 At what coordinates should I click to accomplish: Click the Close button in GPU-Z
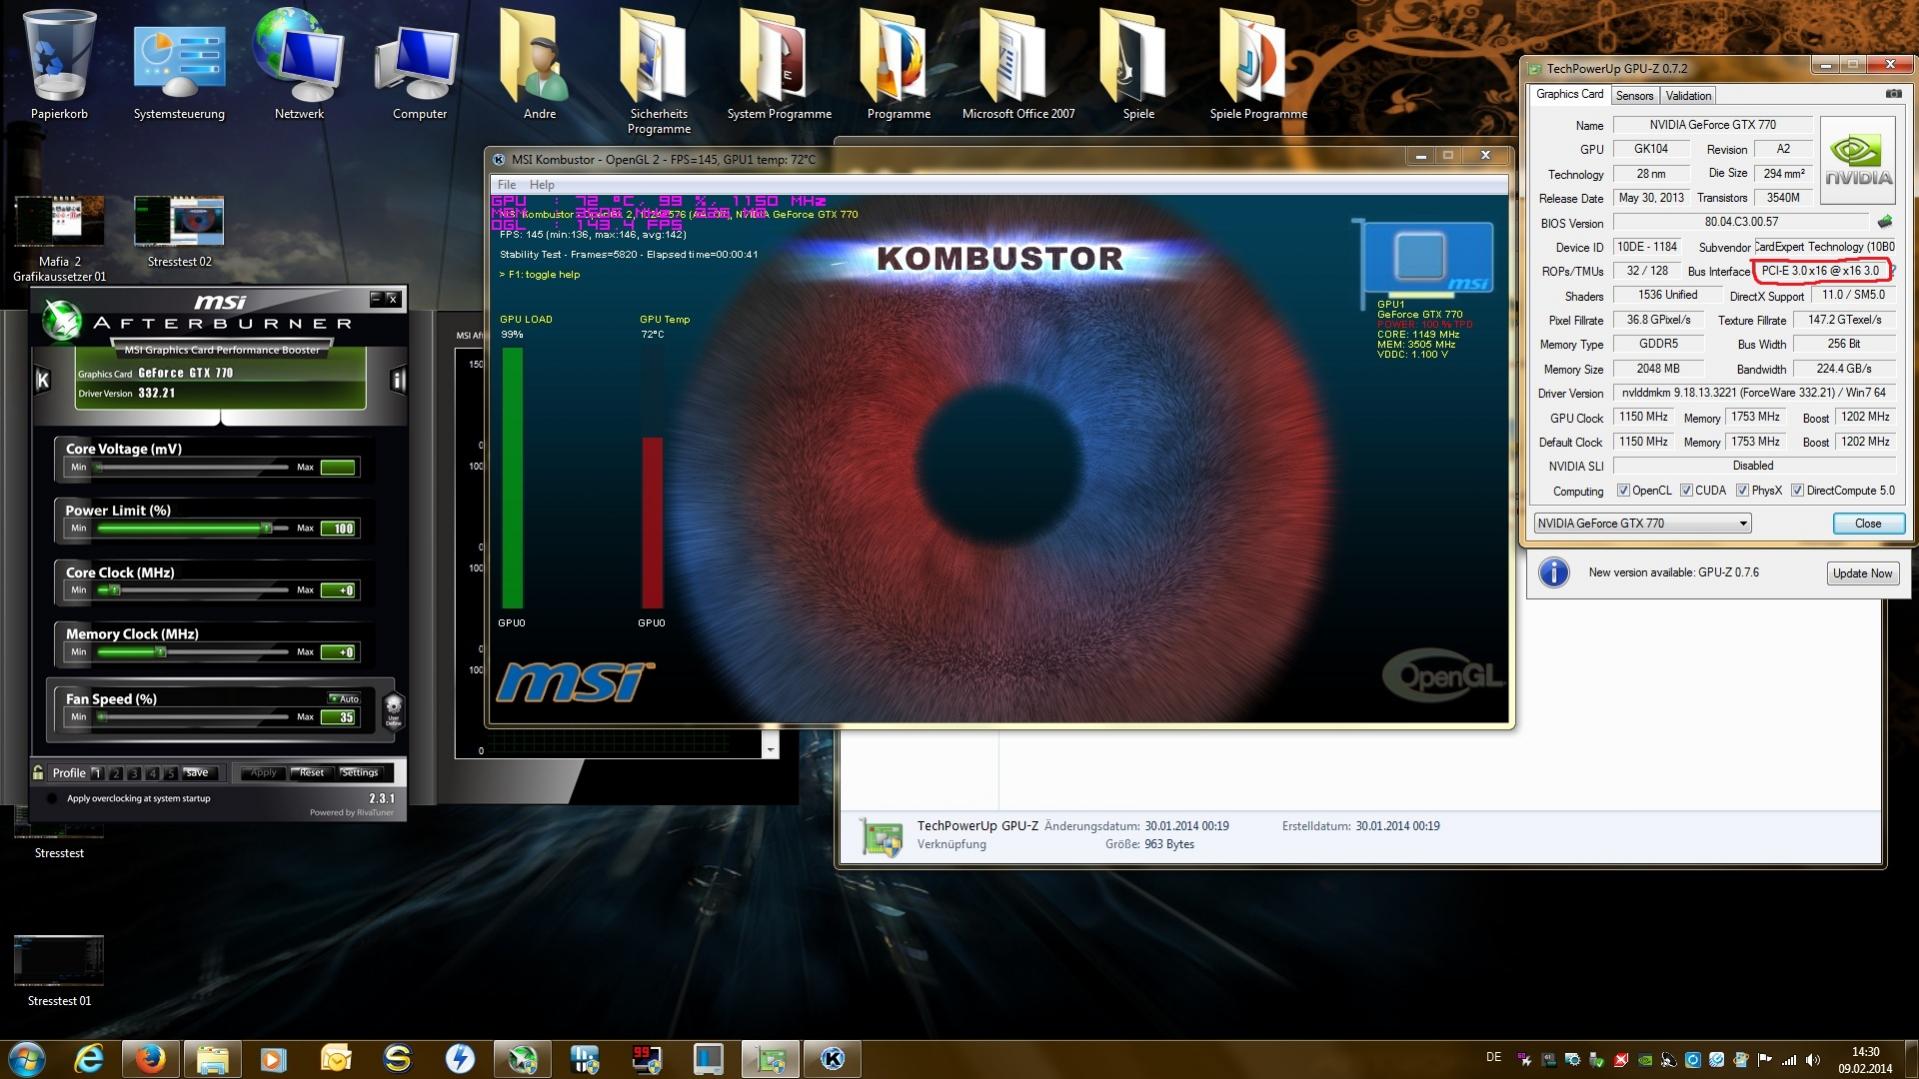pyautogui.click(x=1867, y=523)
